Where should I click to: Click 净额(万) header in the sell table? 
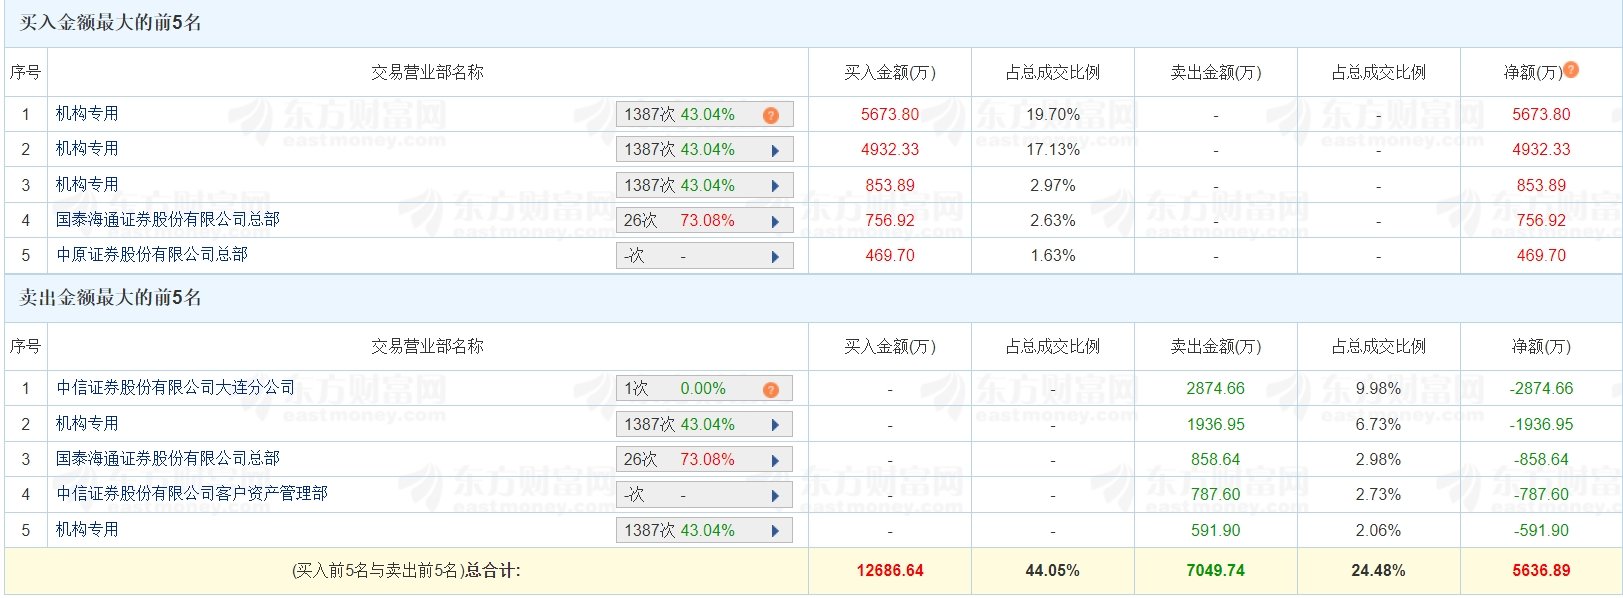1541,346
